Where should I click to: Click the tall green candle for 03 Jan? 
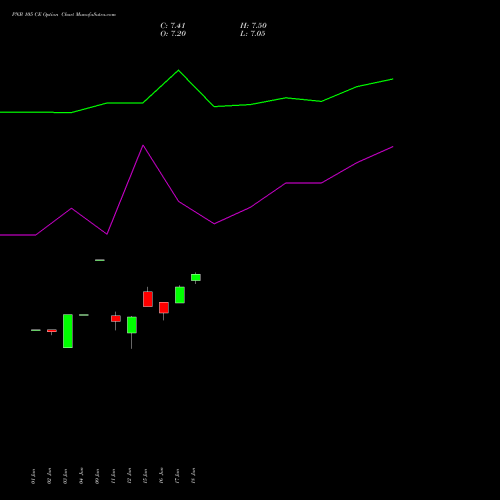(x=68, y=331)
